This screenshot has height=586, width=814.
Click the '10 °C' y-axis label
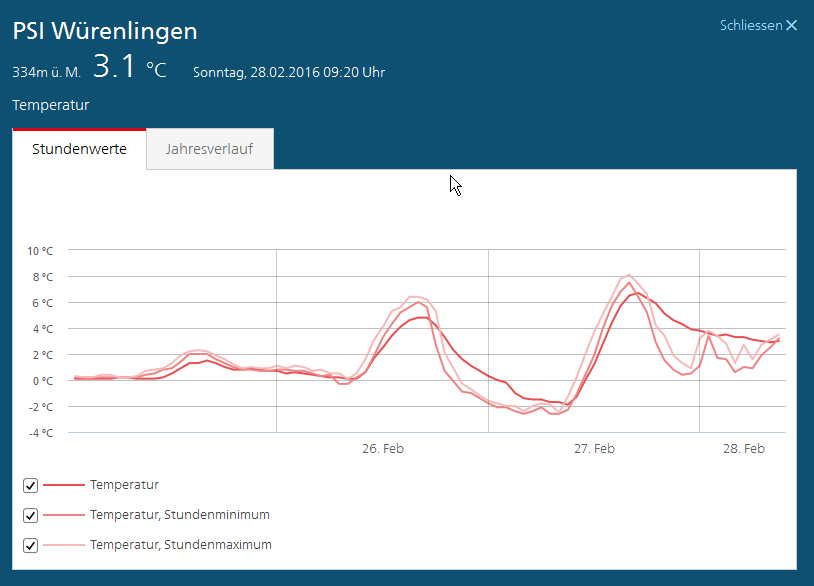tap(40, 251)
